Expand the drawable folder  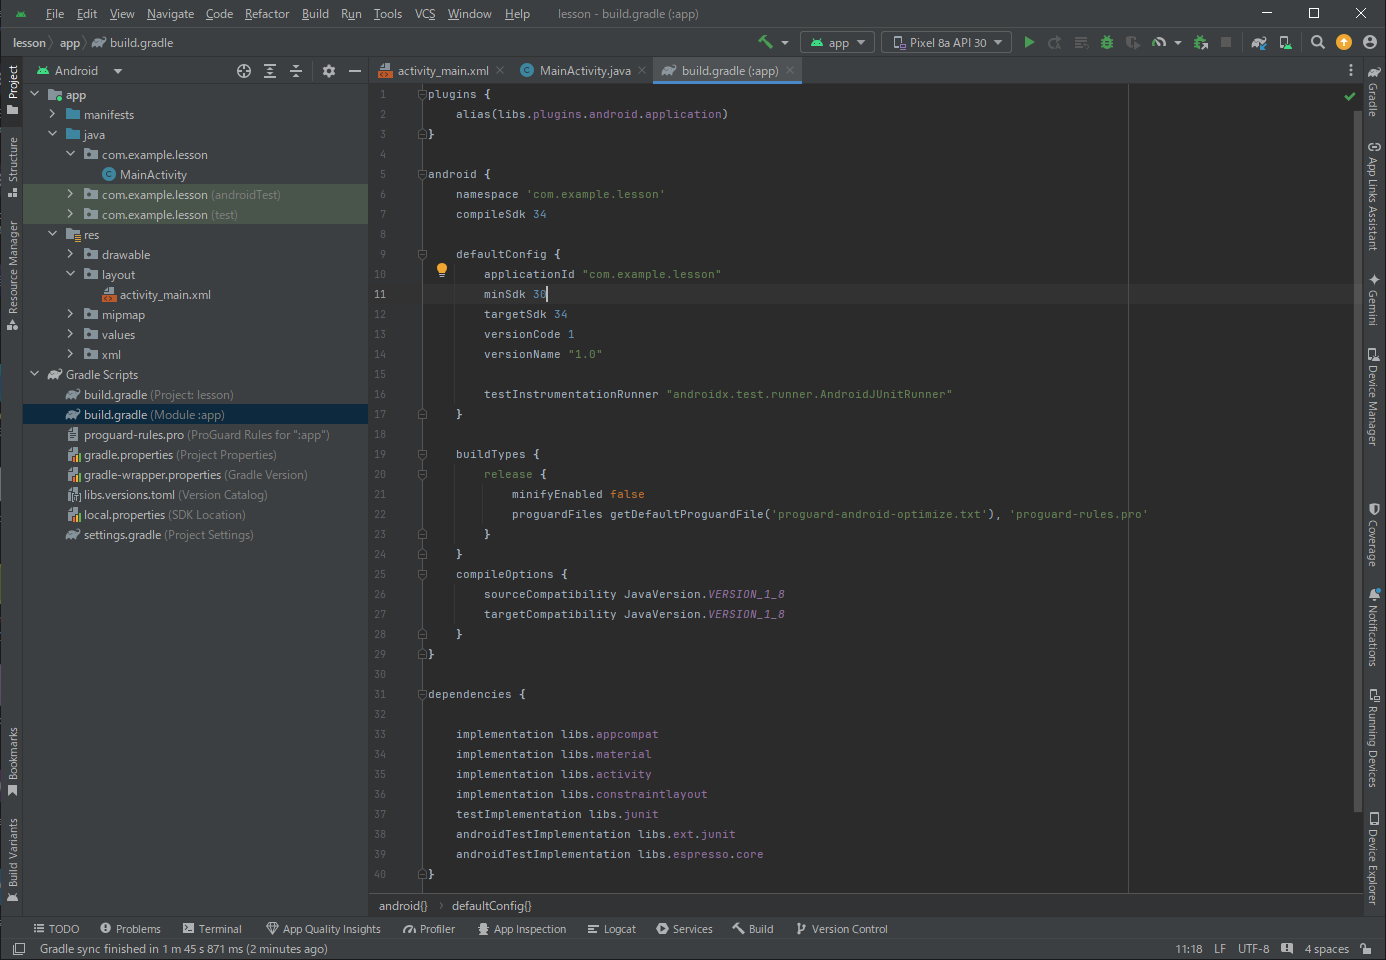pos(70,254)
